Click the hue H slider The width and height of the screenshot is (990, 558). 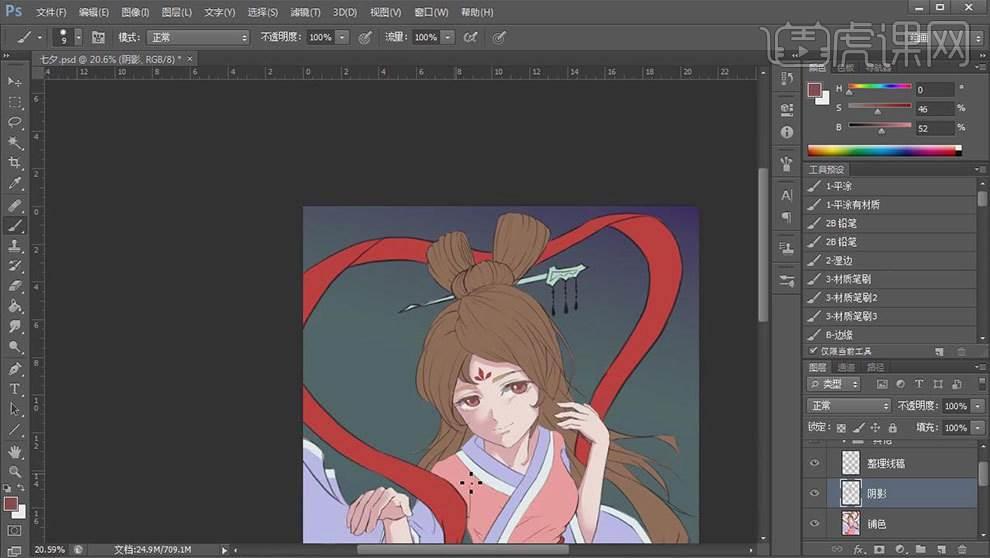click(880, 87)
